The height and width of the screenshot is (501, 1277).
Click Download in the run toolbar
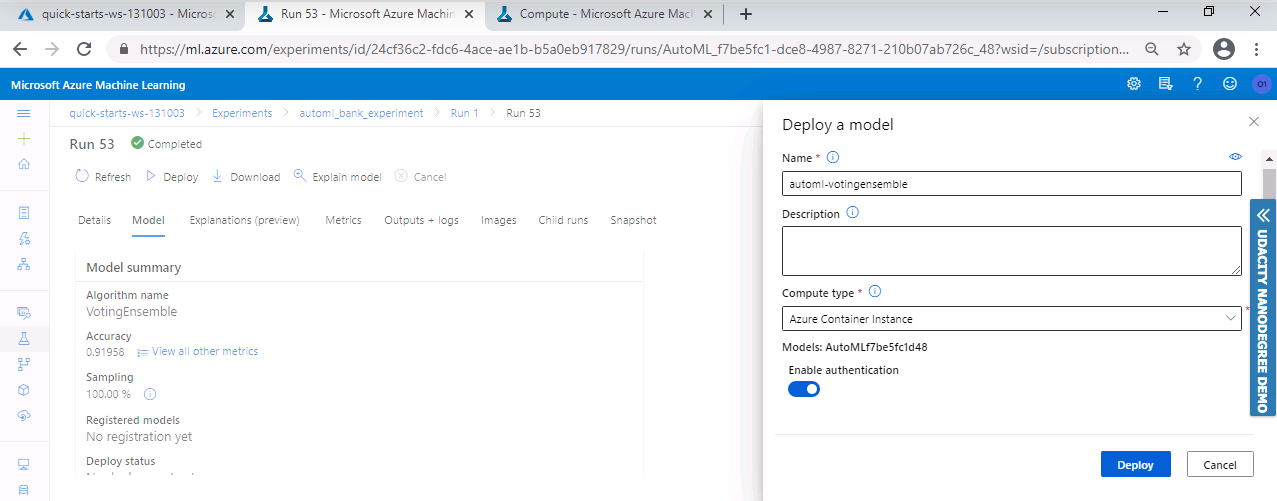[246, 176]
